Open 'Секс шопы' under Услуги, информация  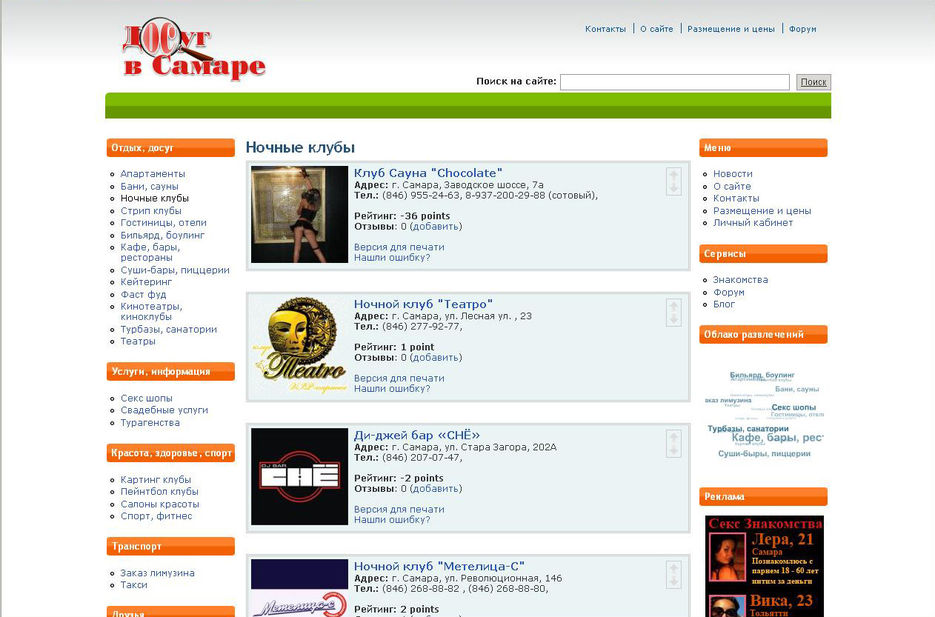pyautogui.click(x=146, y=398)
